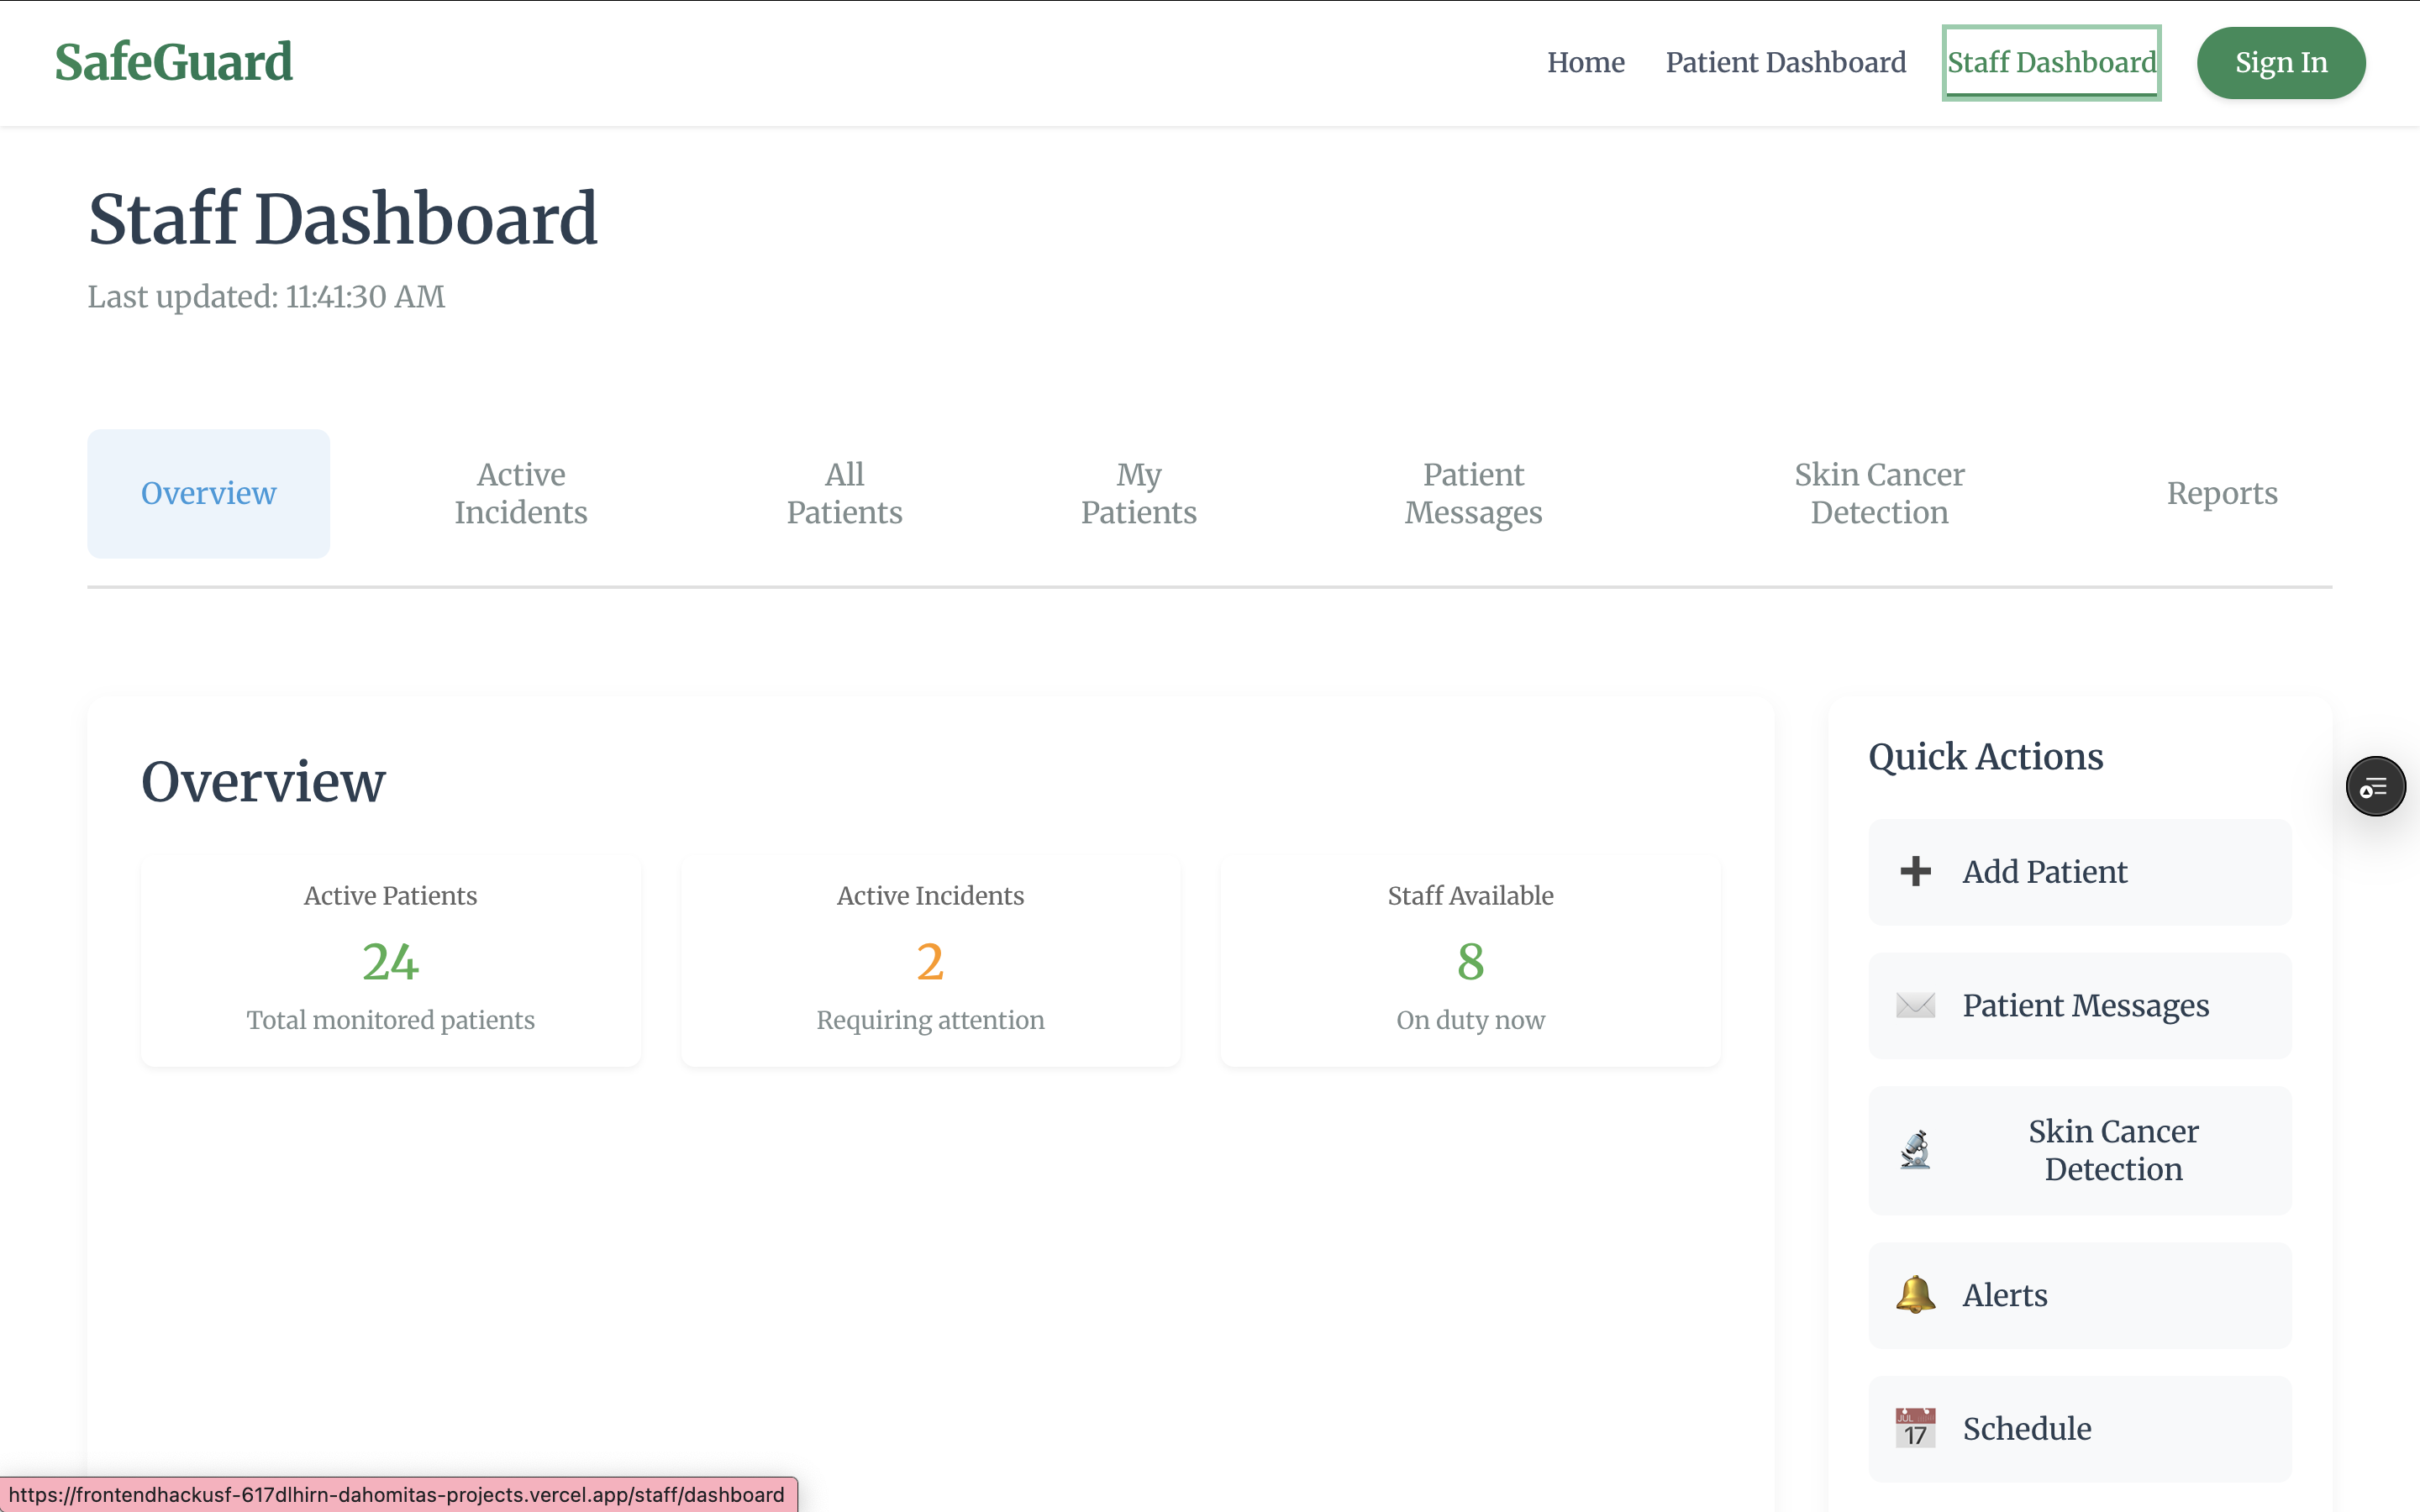
Task: Click the plus icon to Add Patient
Action: click(1916, 871)
